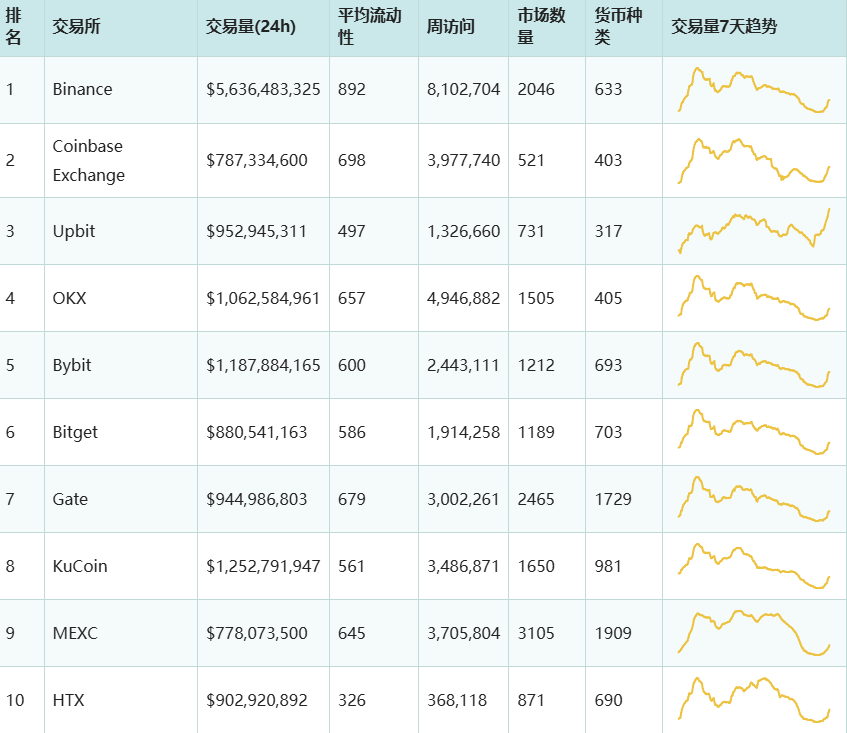Sort by the 周访问 column header
This screenshot has height=733, width=847.
pos(451,26)
